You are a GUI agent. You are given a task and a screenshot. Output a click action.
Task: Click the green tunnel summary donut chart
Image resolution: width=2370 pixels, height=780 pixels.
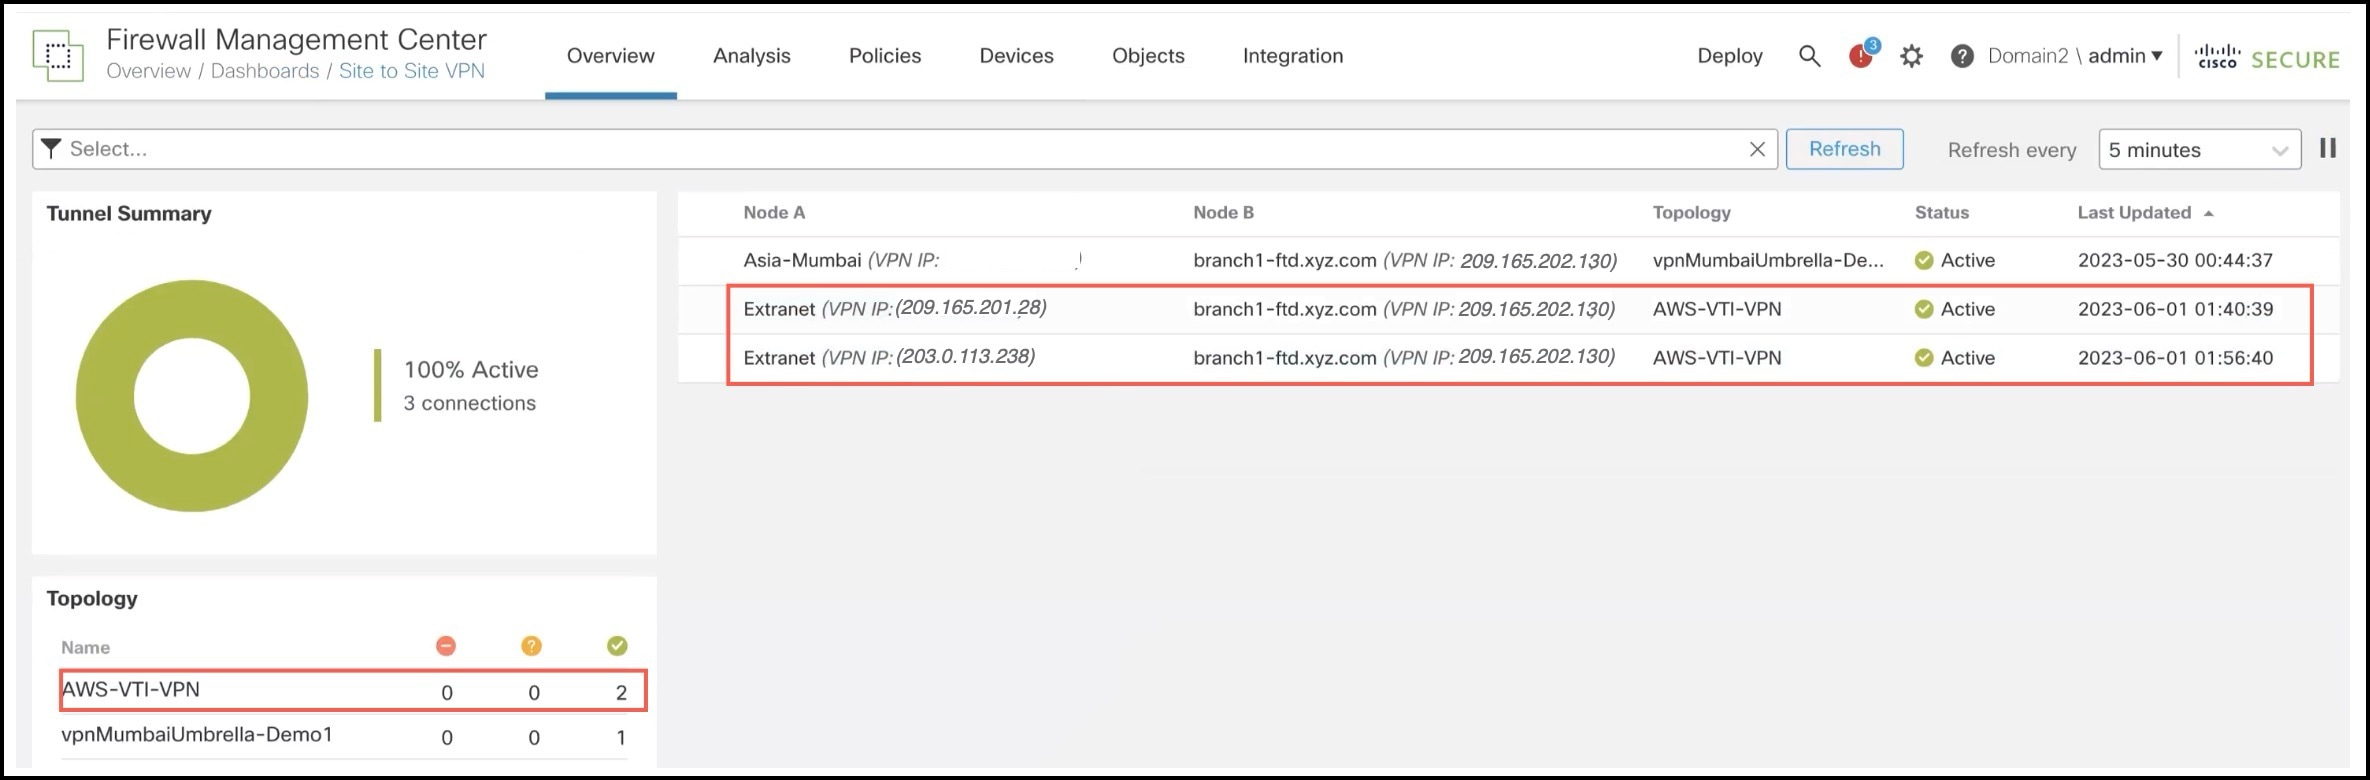pos(191,396)
